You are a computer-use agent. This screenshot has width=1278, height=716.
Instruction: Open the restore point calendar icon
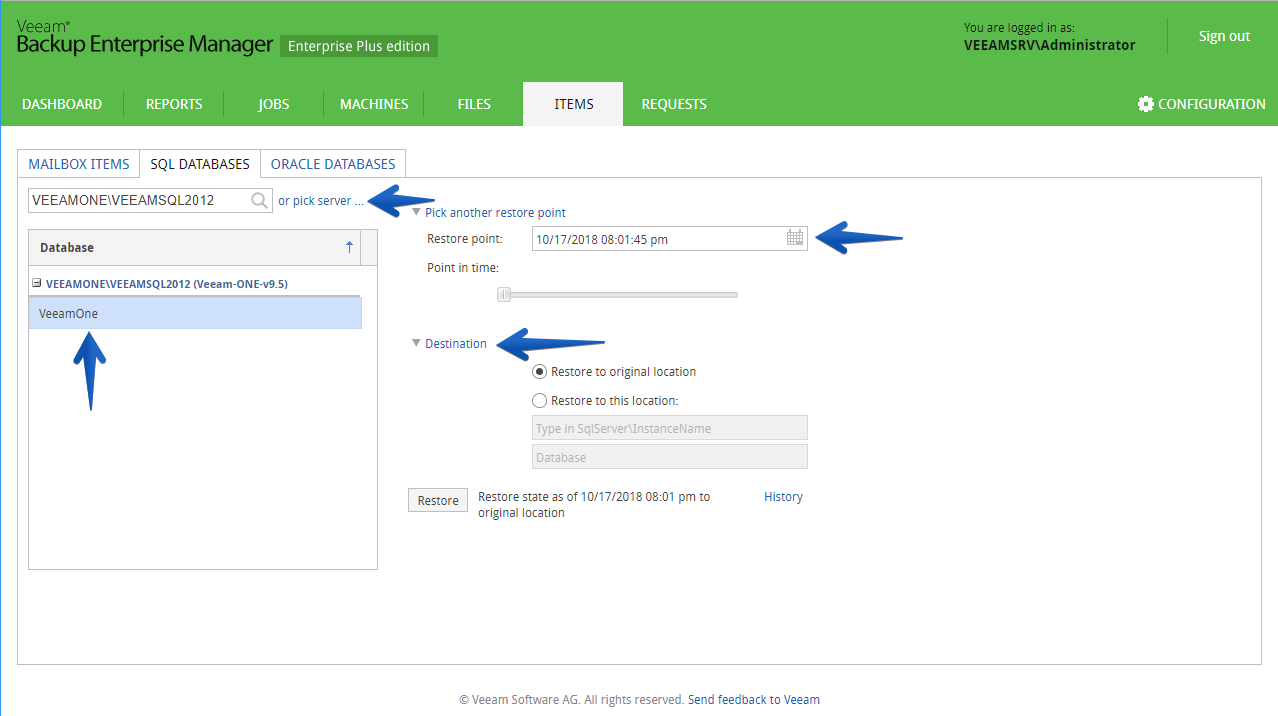(795, 238)
